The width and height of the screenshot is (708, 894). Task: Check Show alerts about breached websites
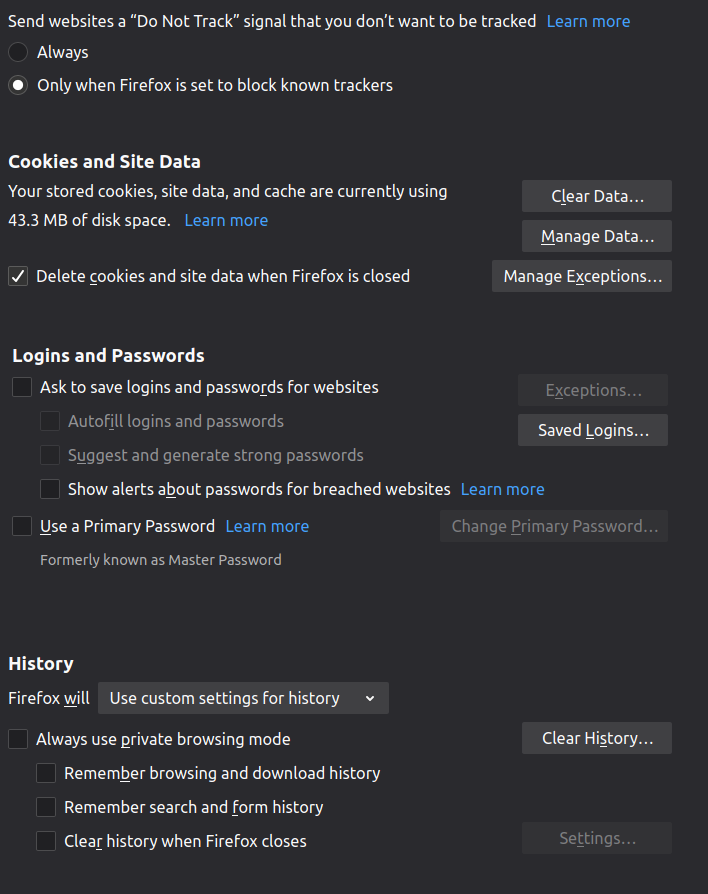coord(50,489)
